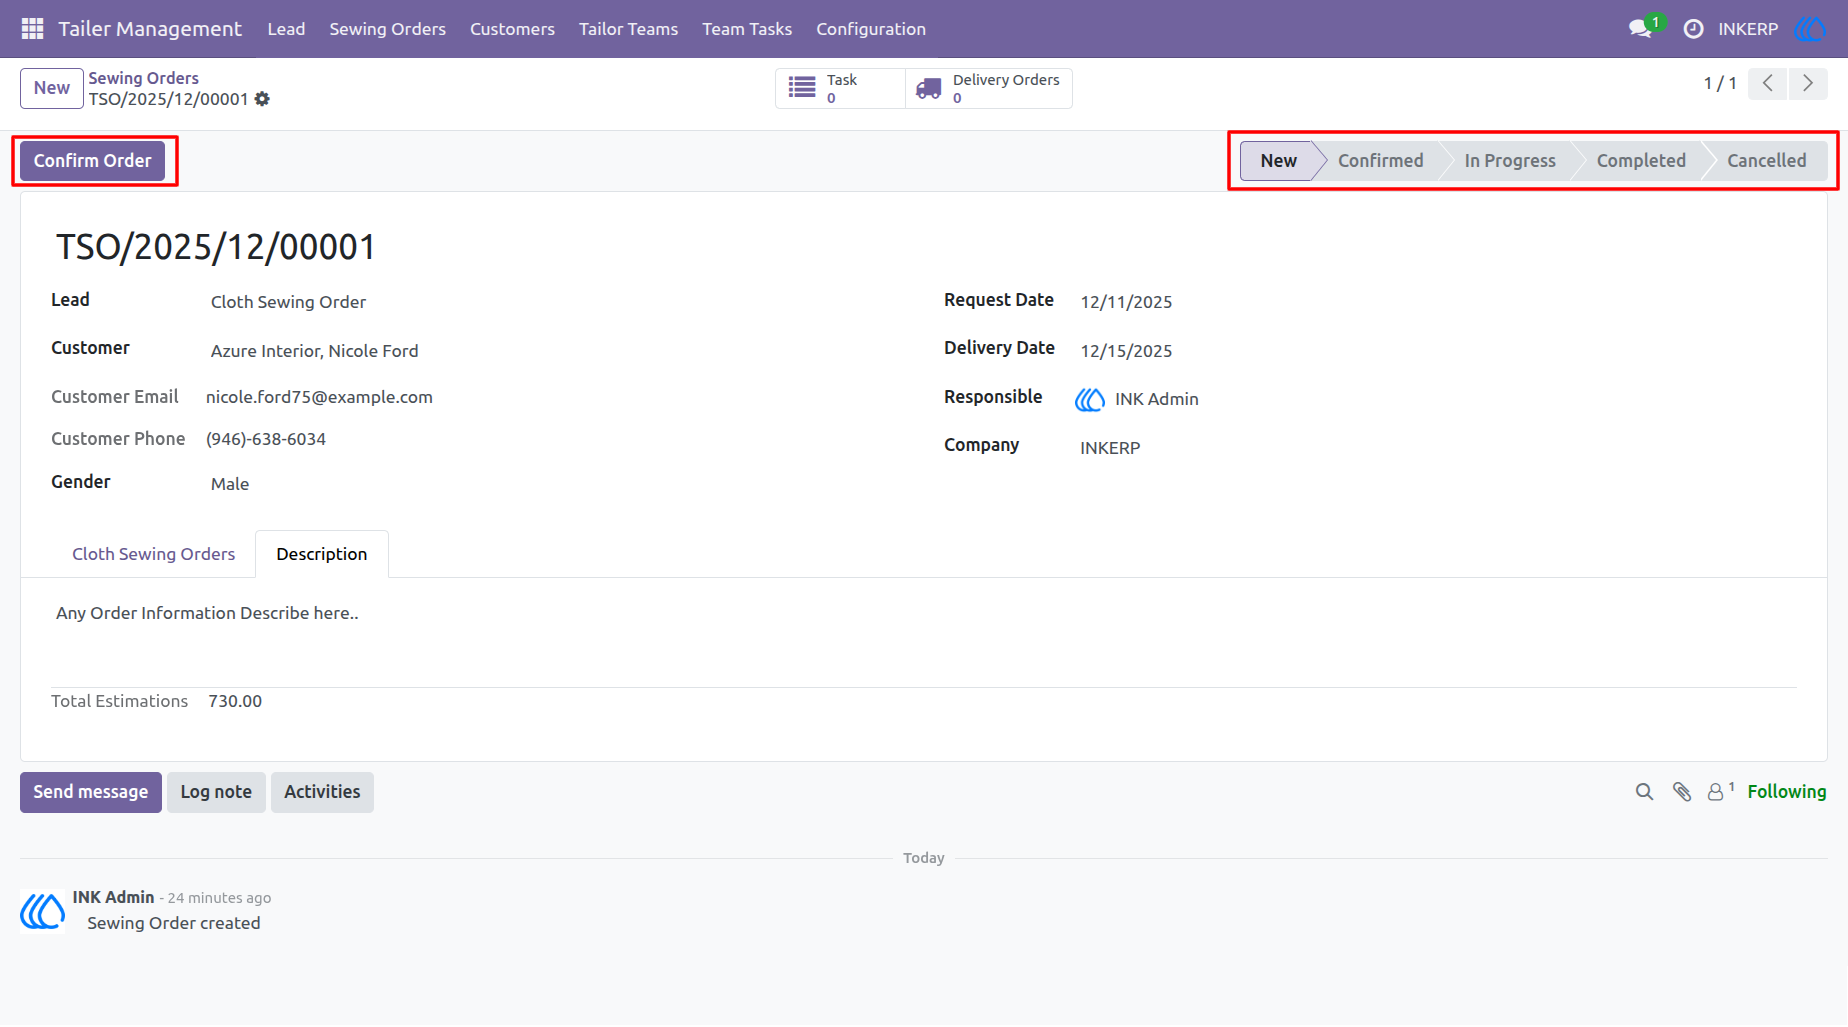This screenshot has width=1848, height=1027.
Task: Attach files with paperclip icon
Action: [1682, 792]
